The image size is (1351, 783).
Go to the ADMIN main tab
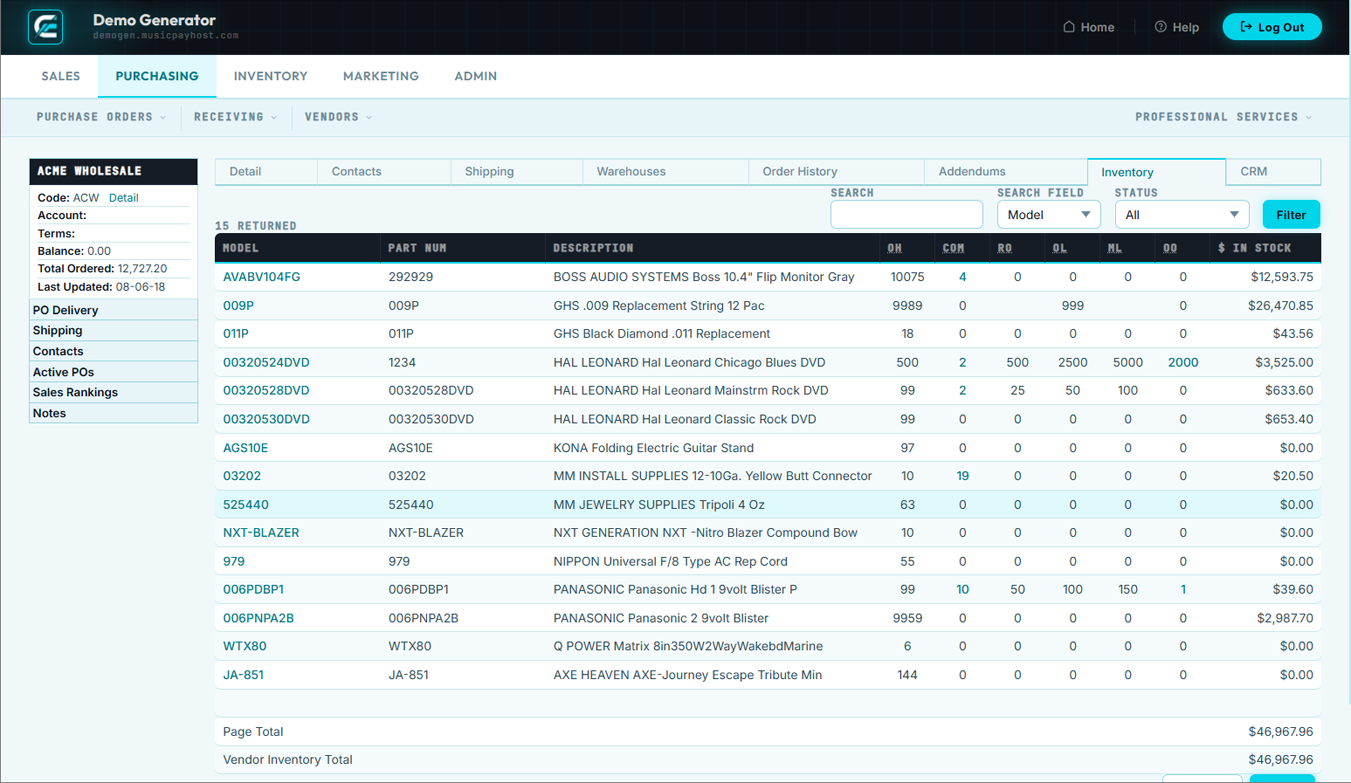click(x=476, y=76)
